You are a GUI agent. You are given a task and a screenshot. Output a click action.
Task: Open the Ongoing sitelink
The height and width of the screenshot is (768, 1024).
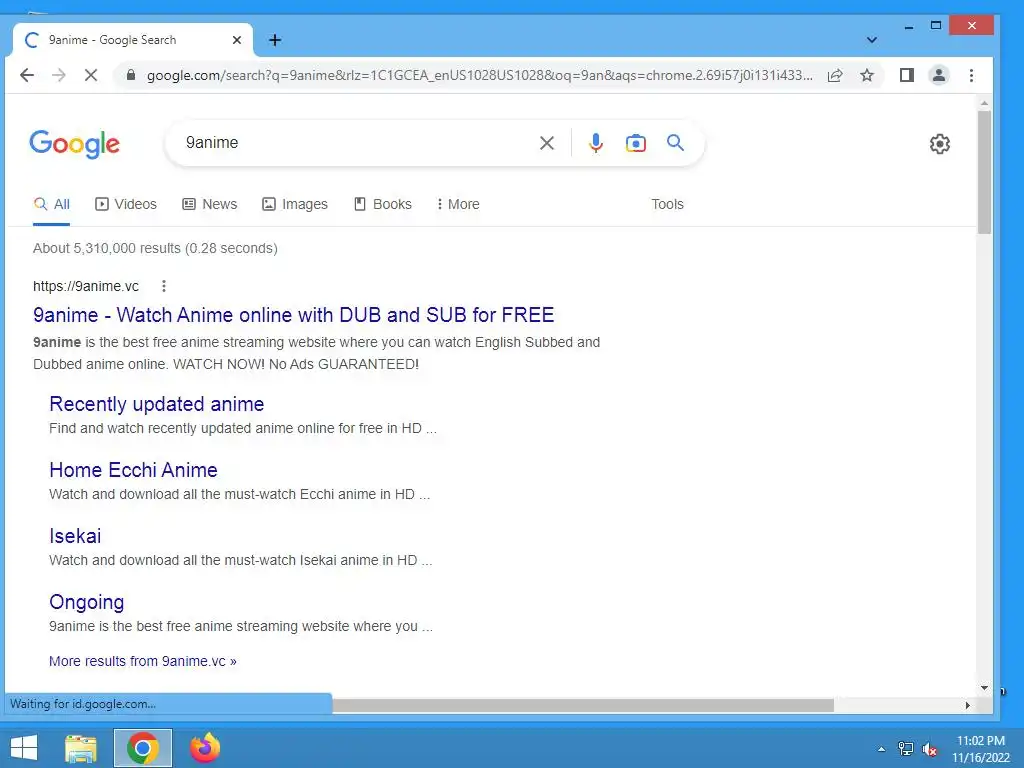(x=86, y=602)
